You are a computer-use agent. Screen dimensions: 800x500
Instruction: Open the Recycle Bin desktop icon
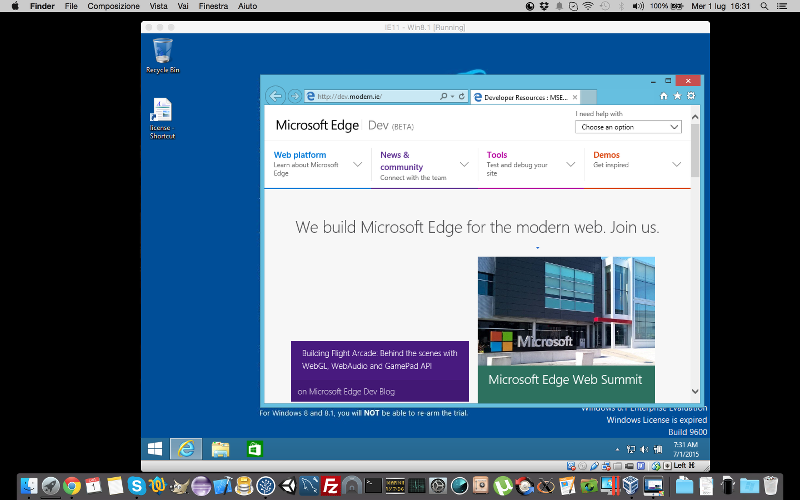click(163, 56)
